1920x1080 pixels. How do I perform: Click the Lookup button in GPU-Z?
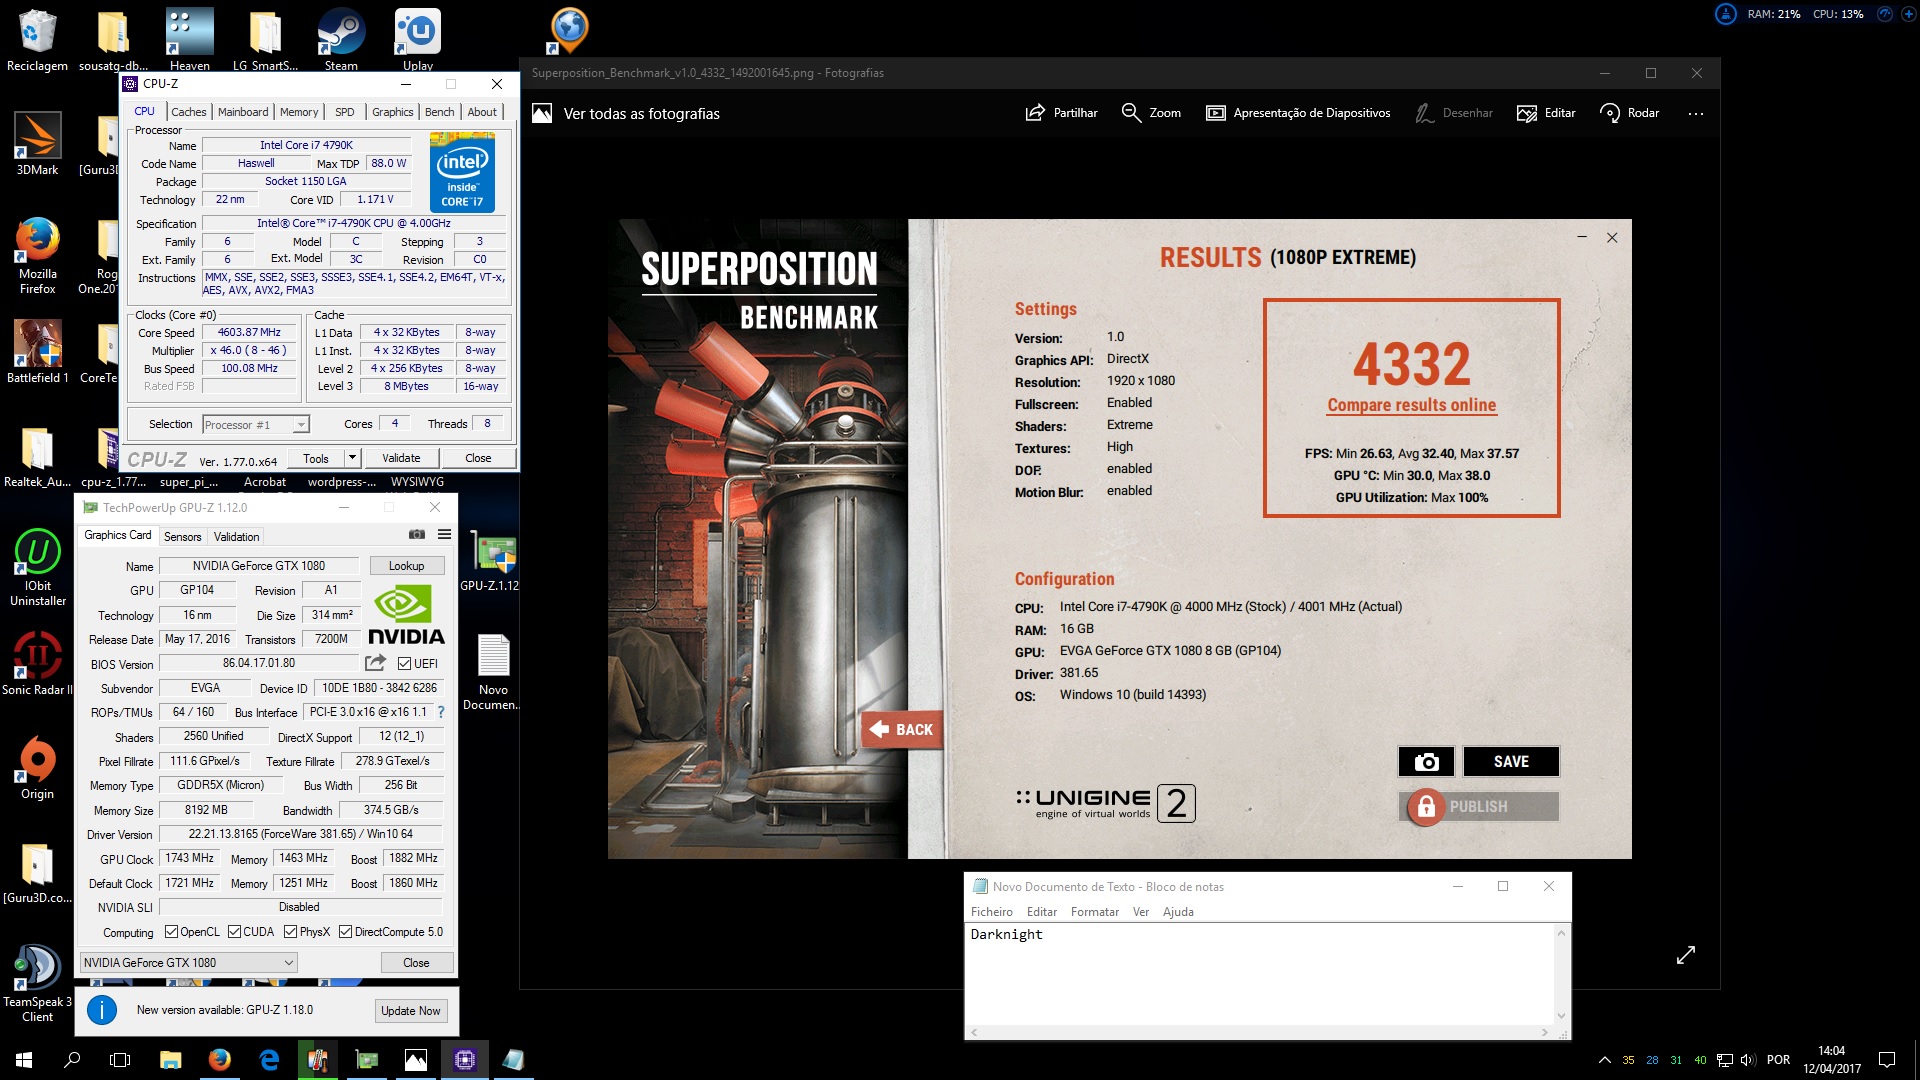(406, 566)
